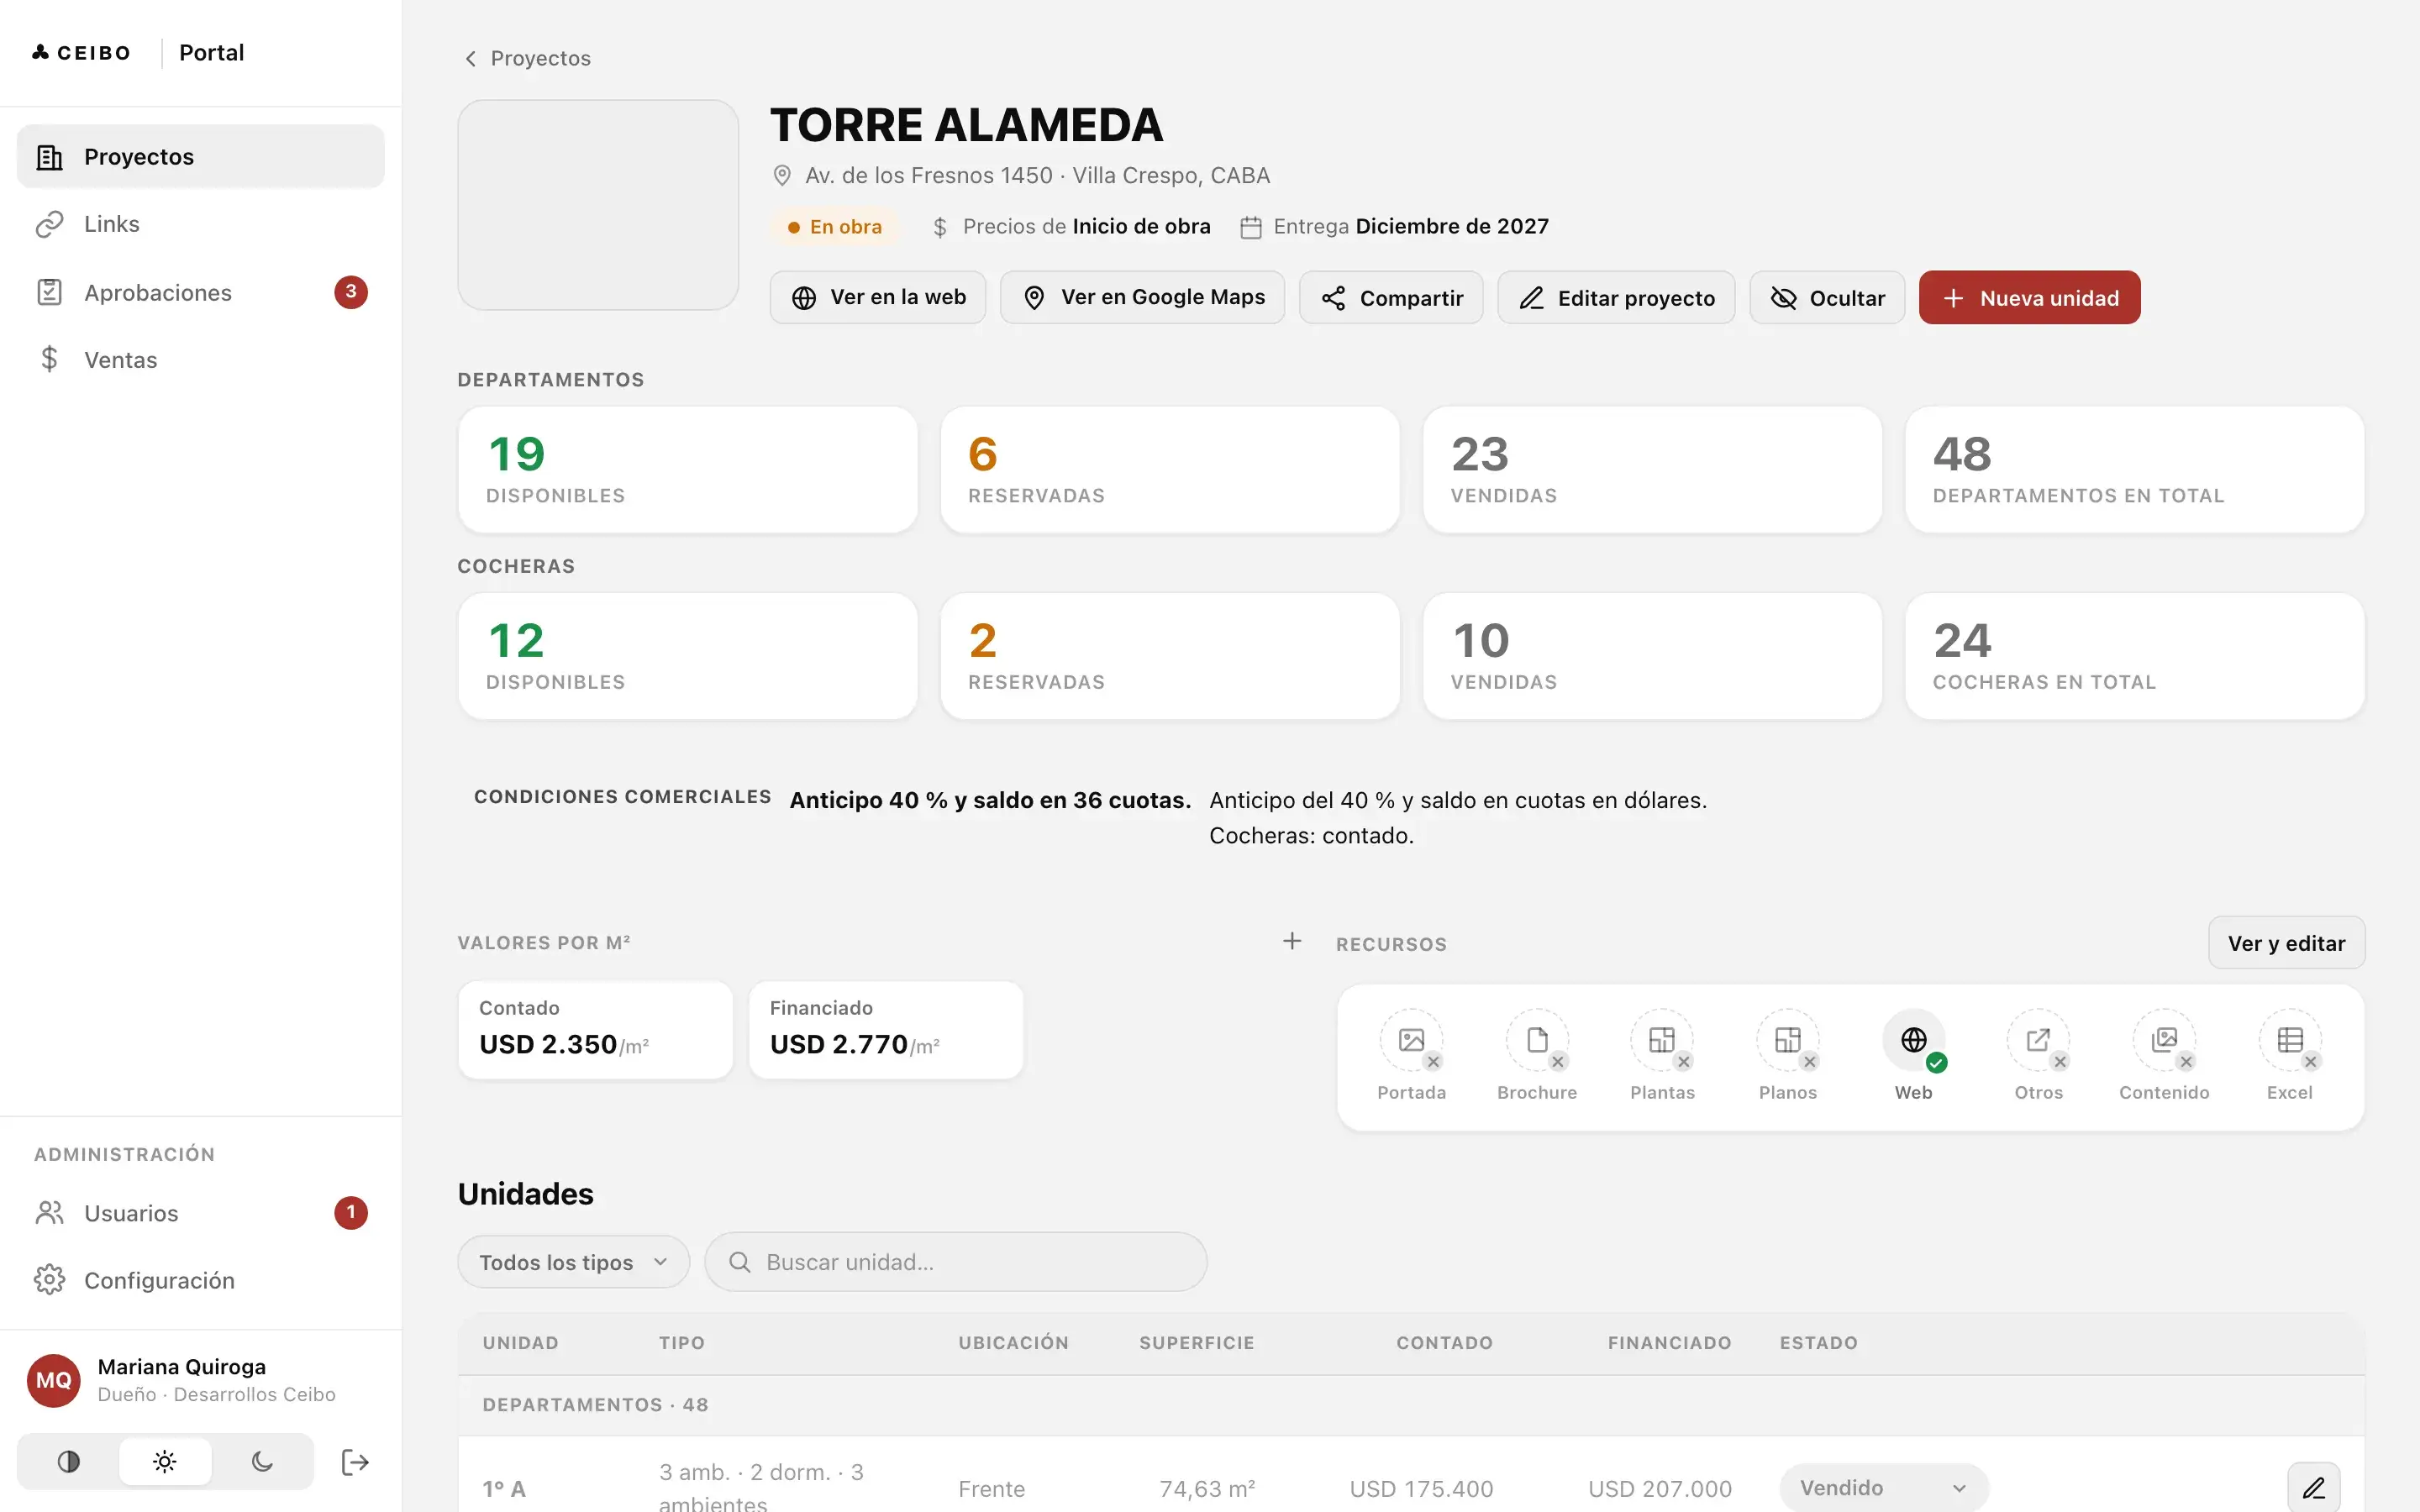
Task: Click the log out icon
Action: 355,1462
